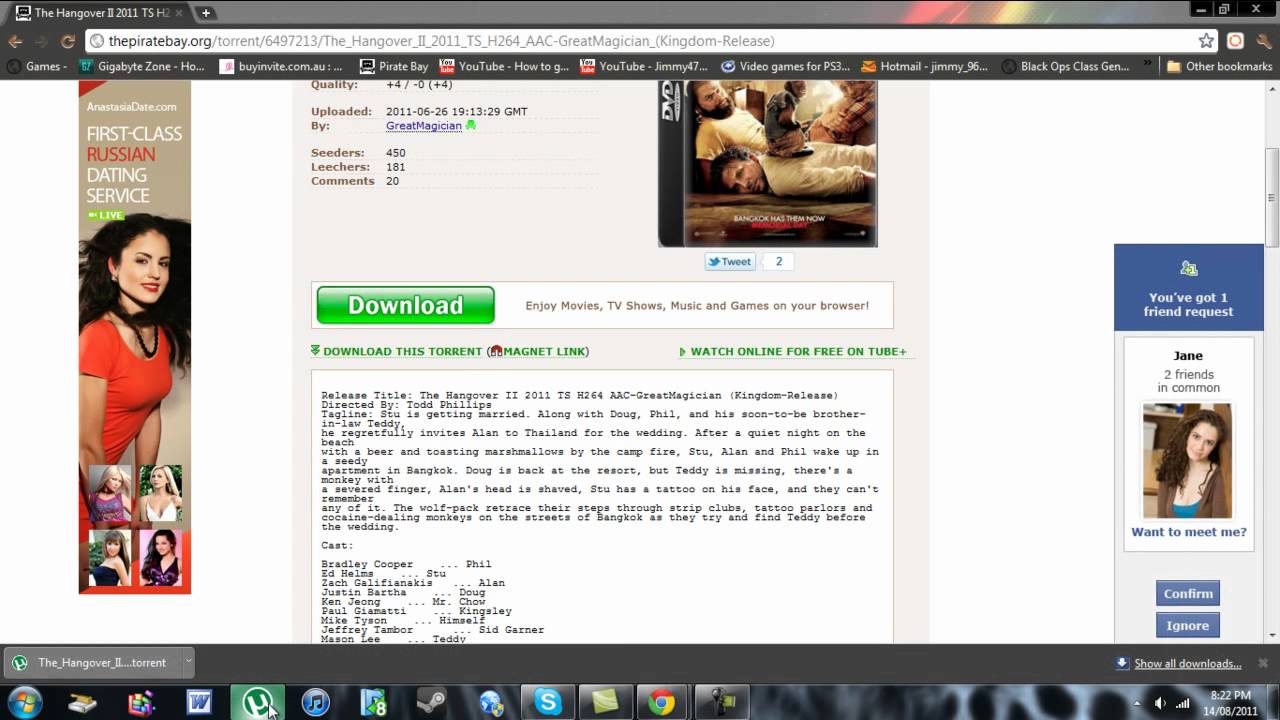Screen dimensions: 1280x720
Task: Open Windows Explorer from taskbar
Action: (82, 703)
